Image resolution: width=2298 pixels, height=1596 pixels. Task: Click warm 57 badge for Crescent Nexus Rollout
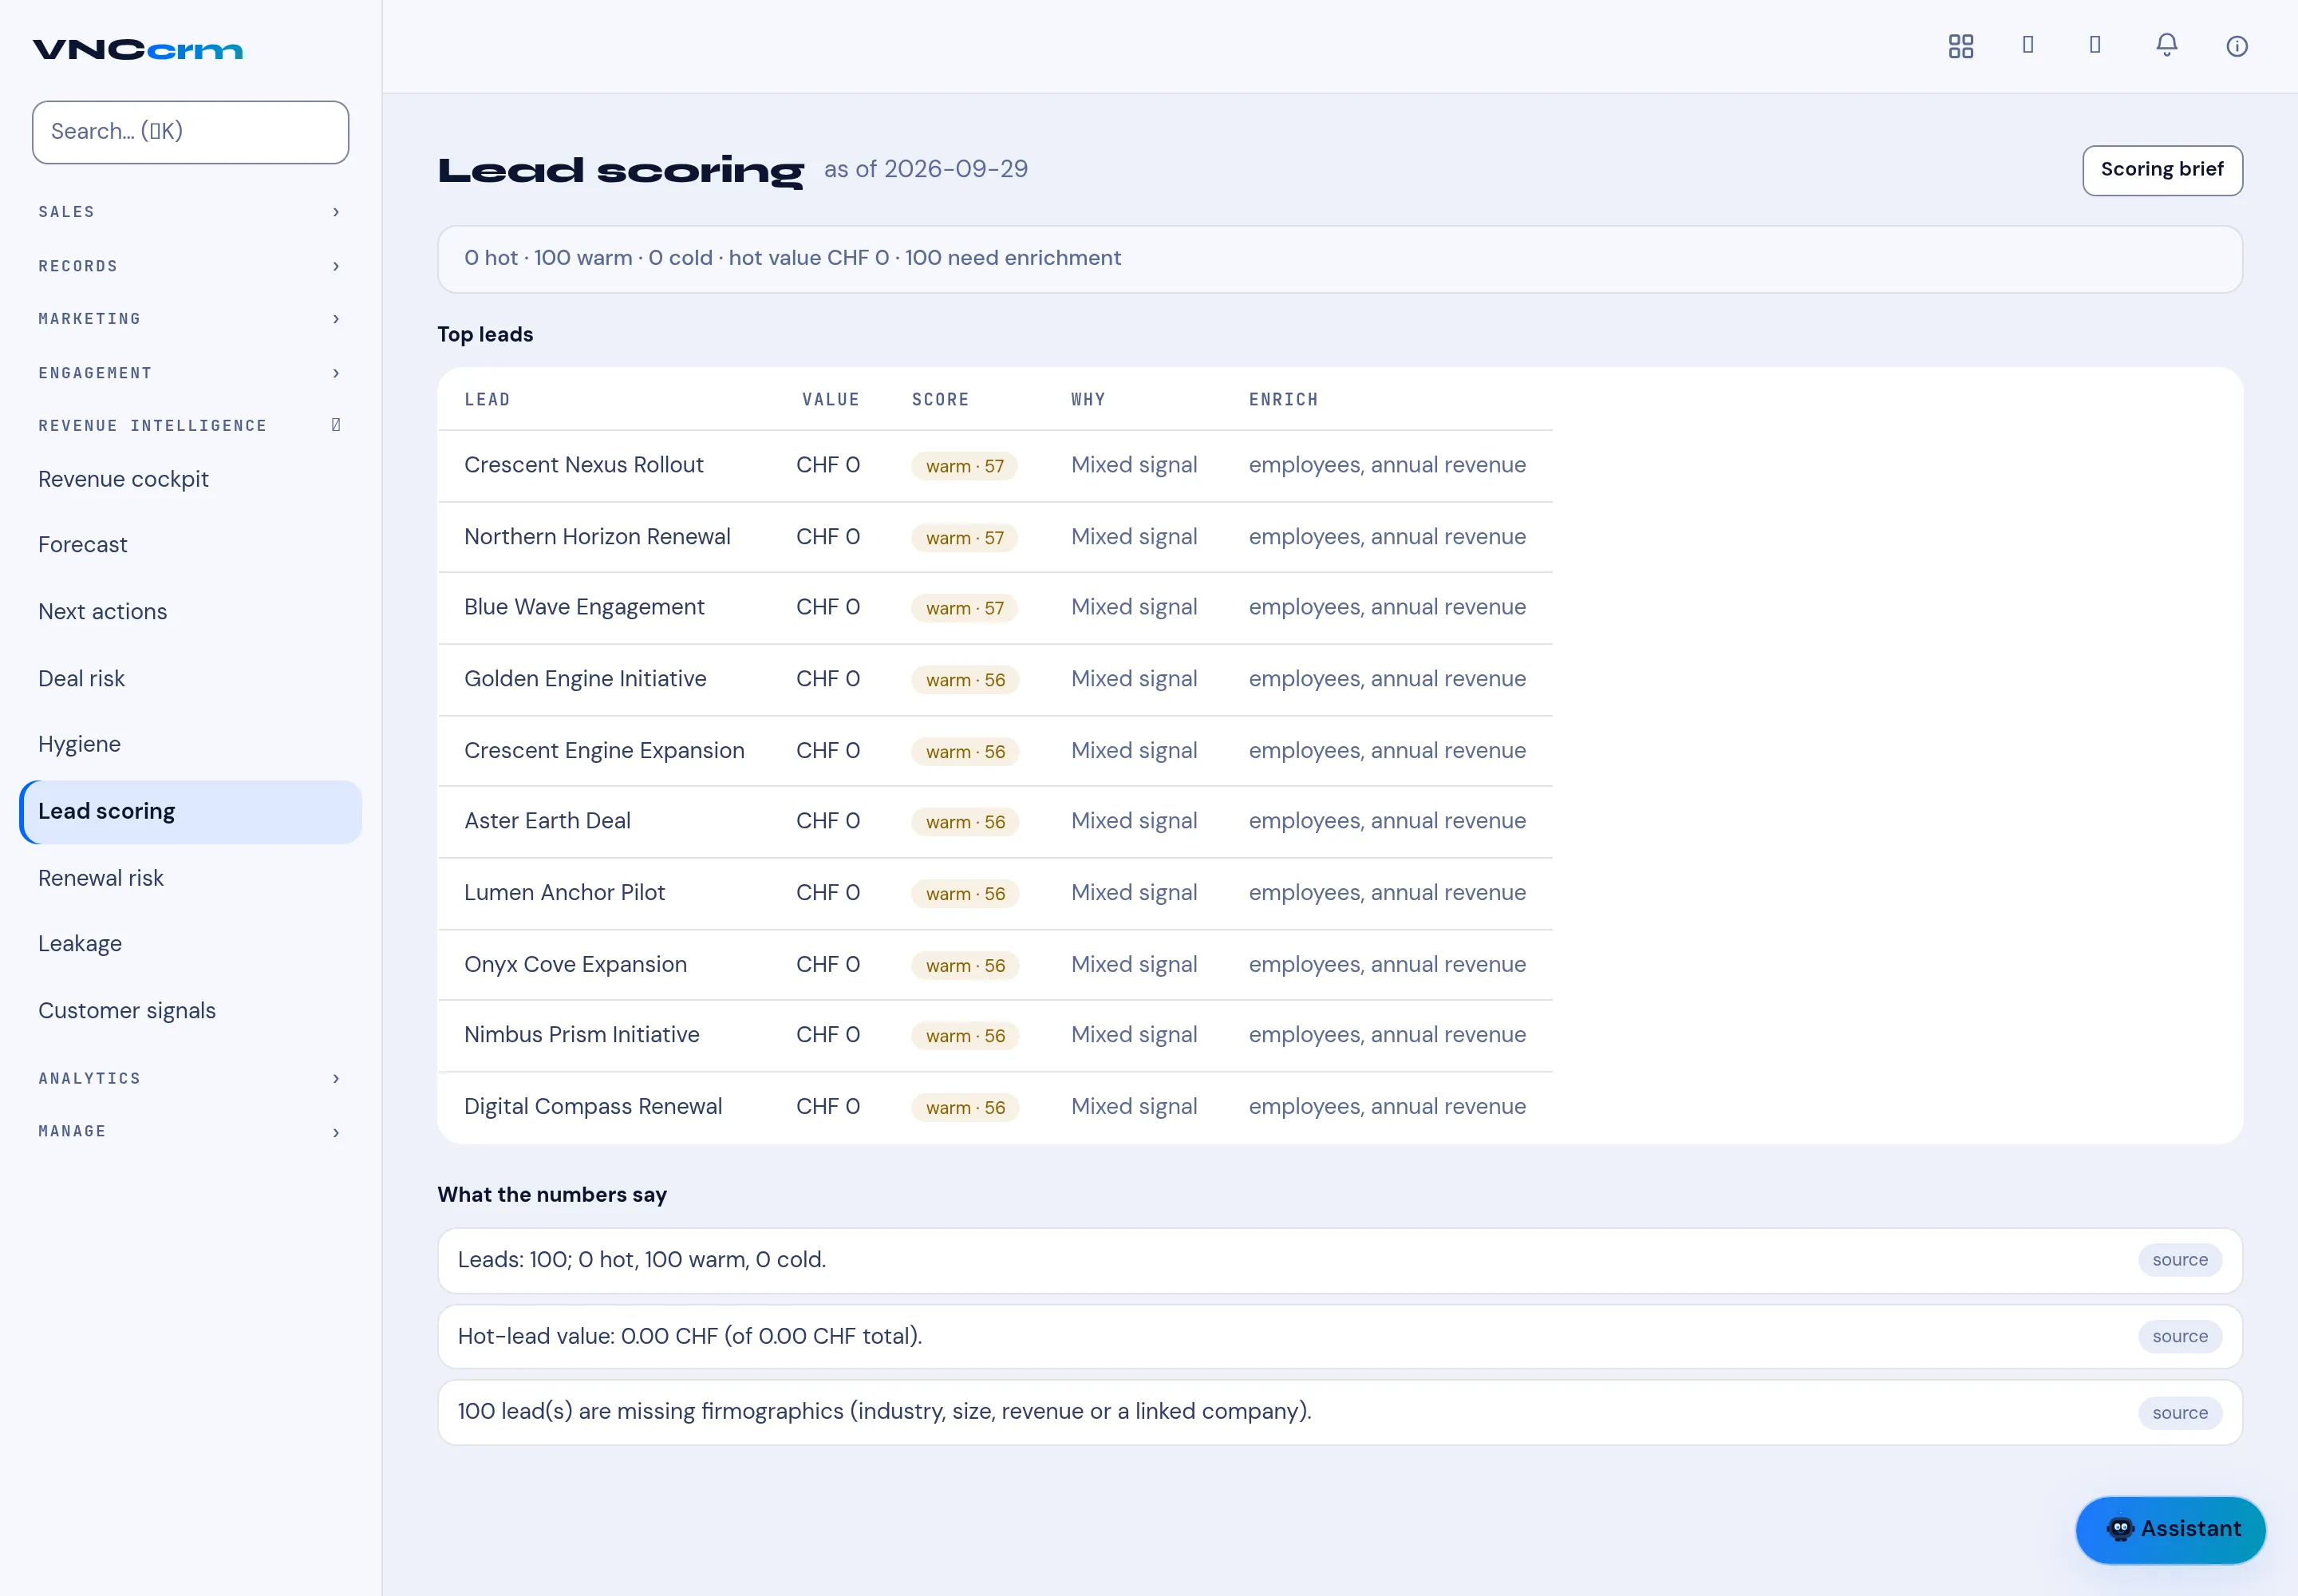(964, 466)
